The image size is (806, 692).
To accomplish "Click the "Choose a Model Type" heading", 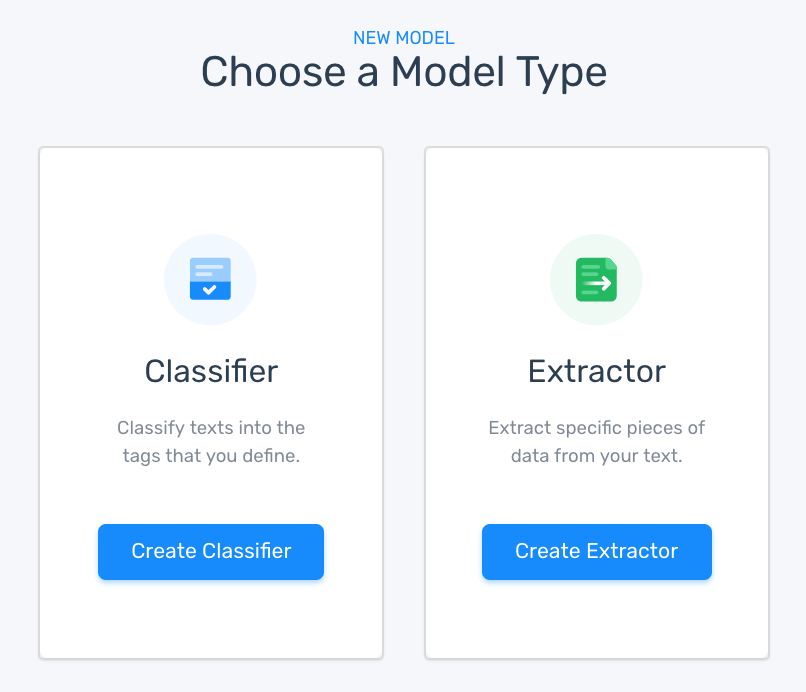I will click(403, 73).
